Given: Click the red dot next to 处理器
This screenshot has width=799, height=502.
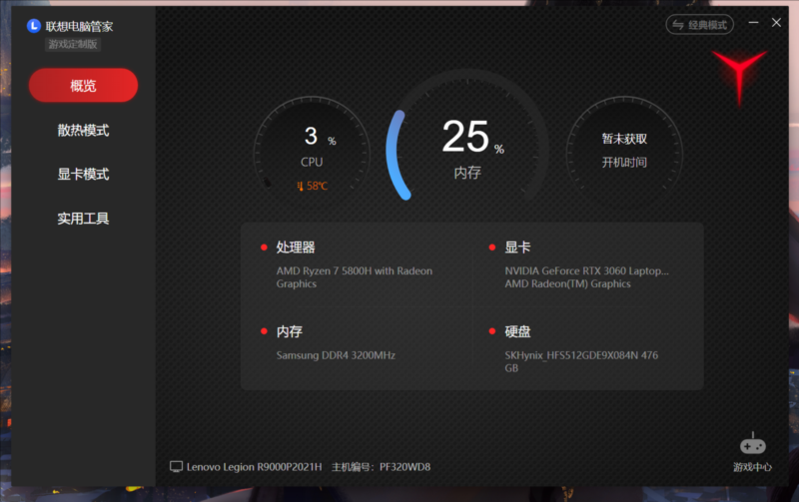Looking at the screenshot, I should (264, 248).
